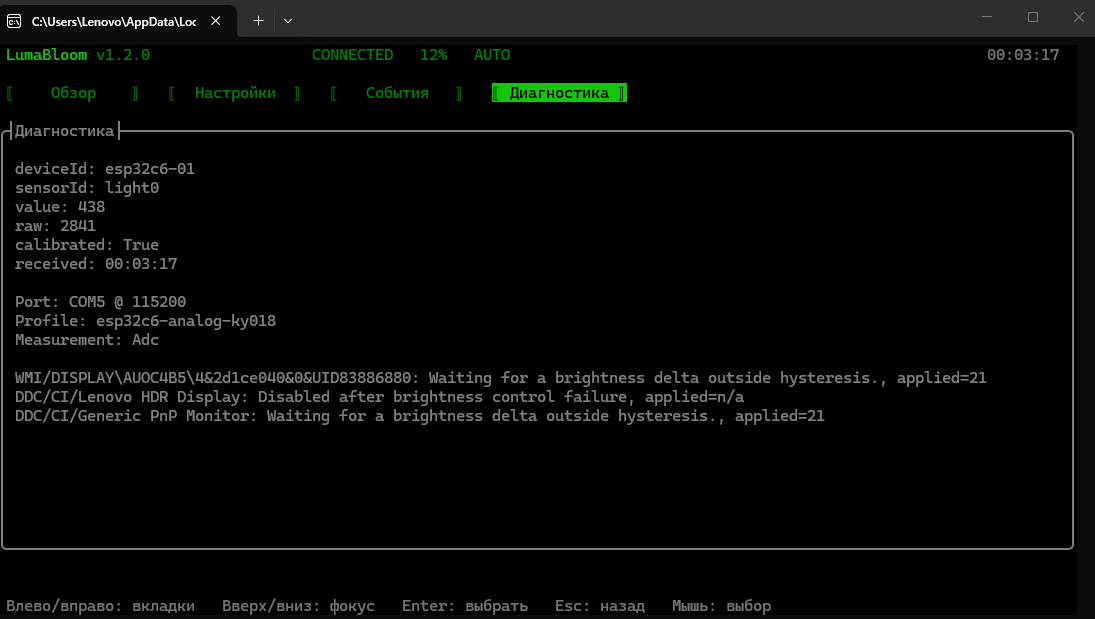Click the Profile: esp32c6-analog-ky018 line
The width and height of the screenshot is (1095, 619).
tap(145, 321)
